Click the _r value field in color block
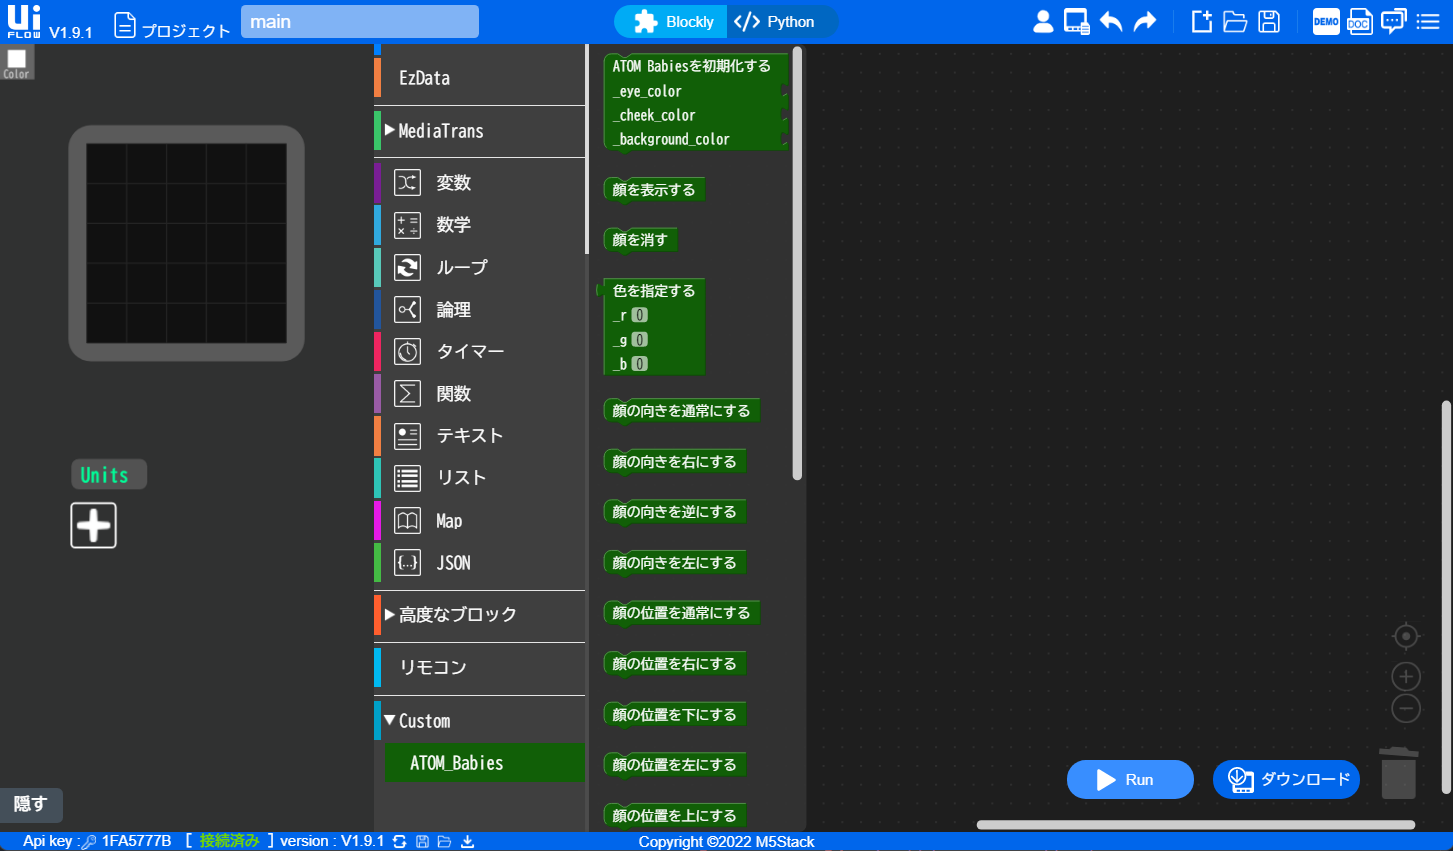Image resolution: width=1453 pixels, height=851 pixels. (640, 315)
